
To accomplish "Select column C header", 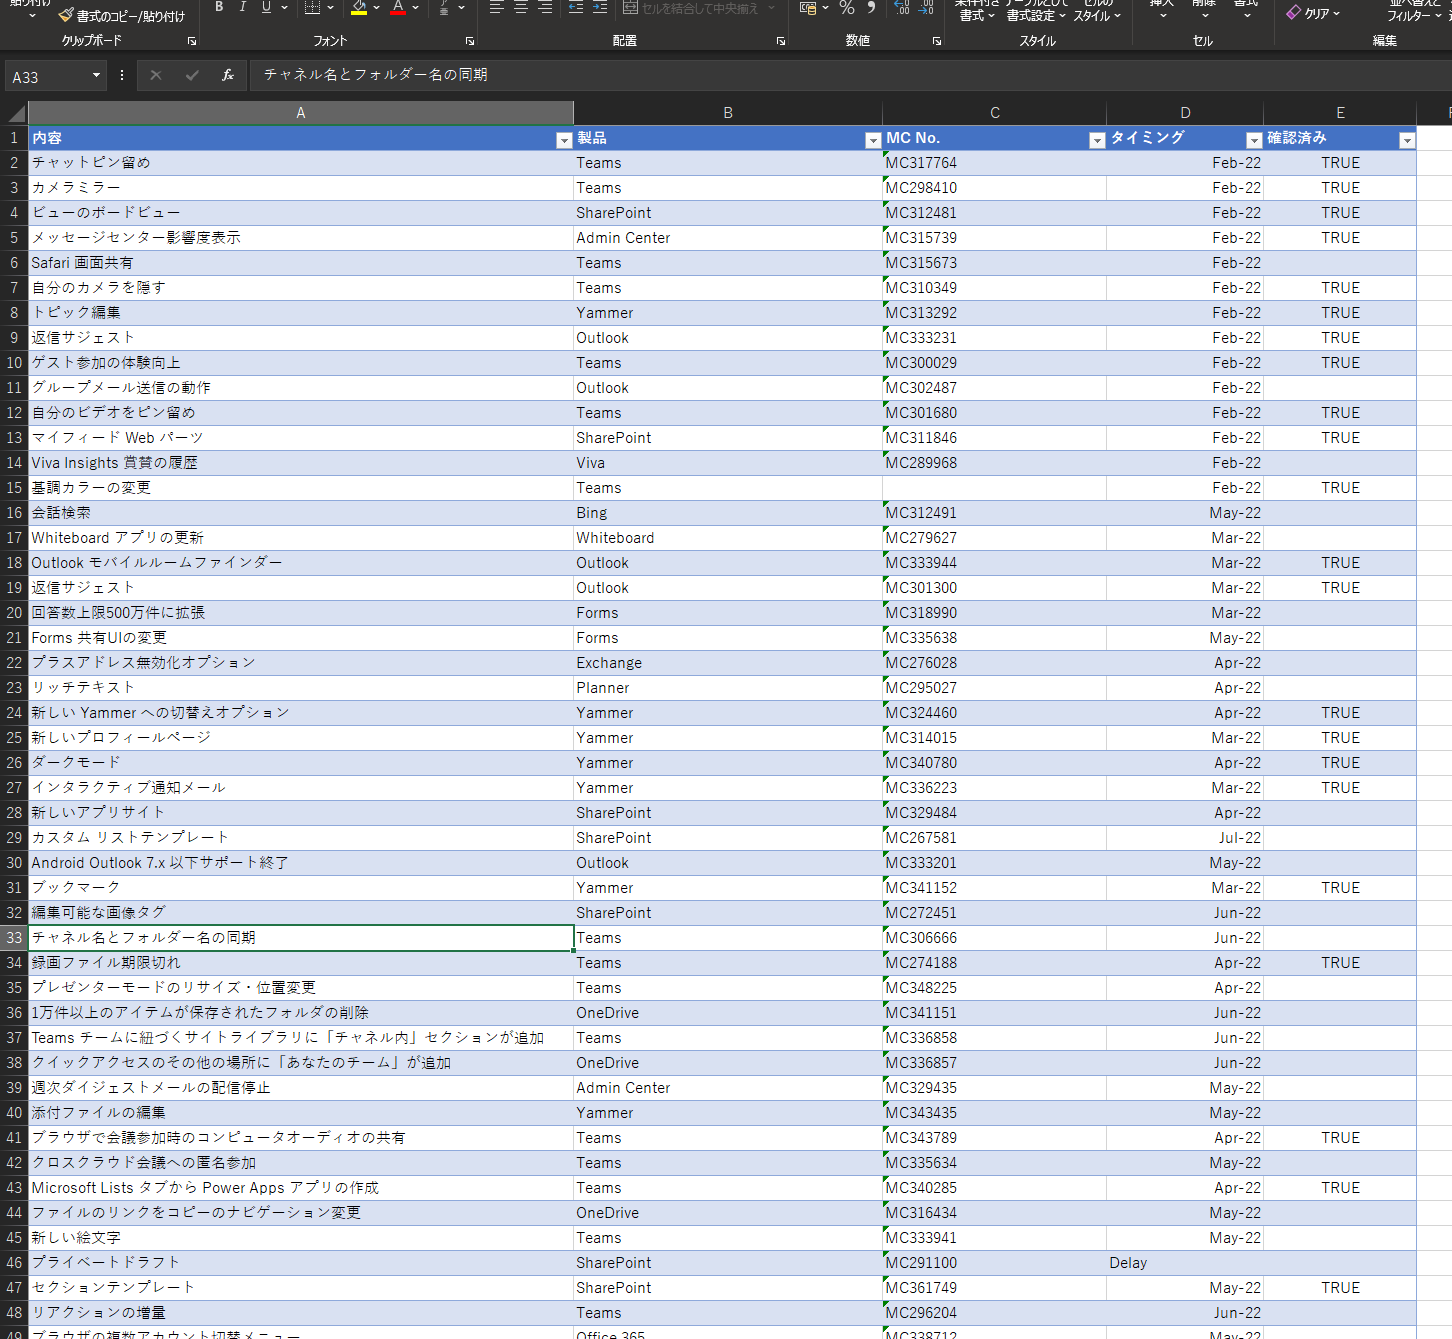I will (x=995, y=113).
